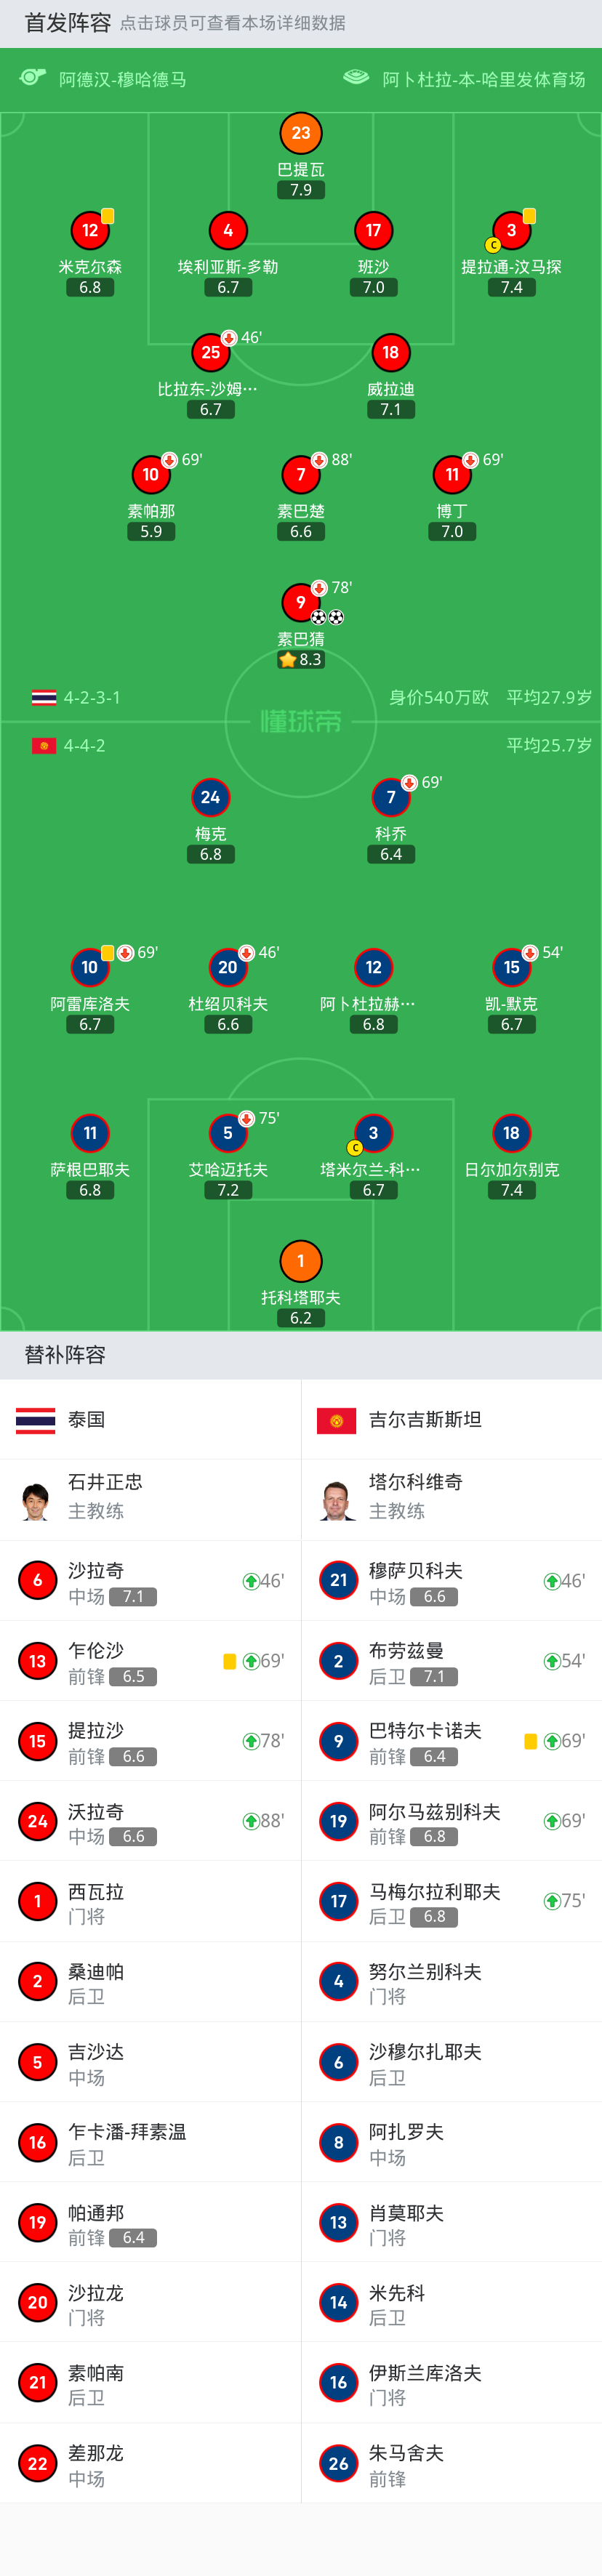Open coach 石井正忠 profile photo
This screenshot has height=2576, width=602.
click(37, 1500)
